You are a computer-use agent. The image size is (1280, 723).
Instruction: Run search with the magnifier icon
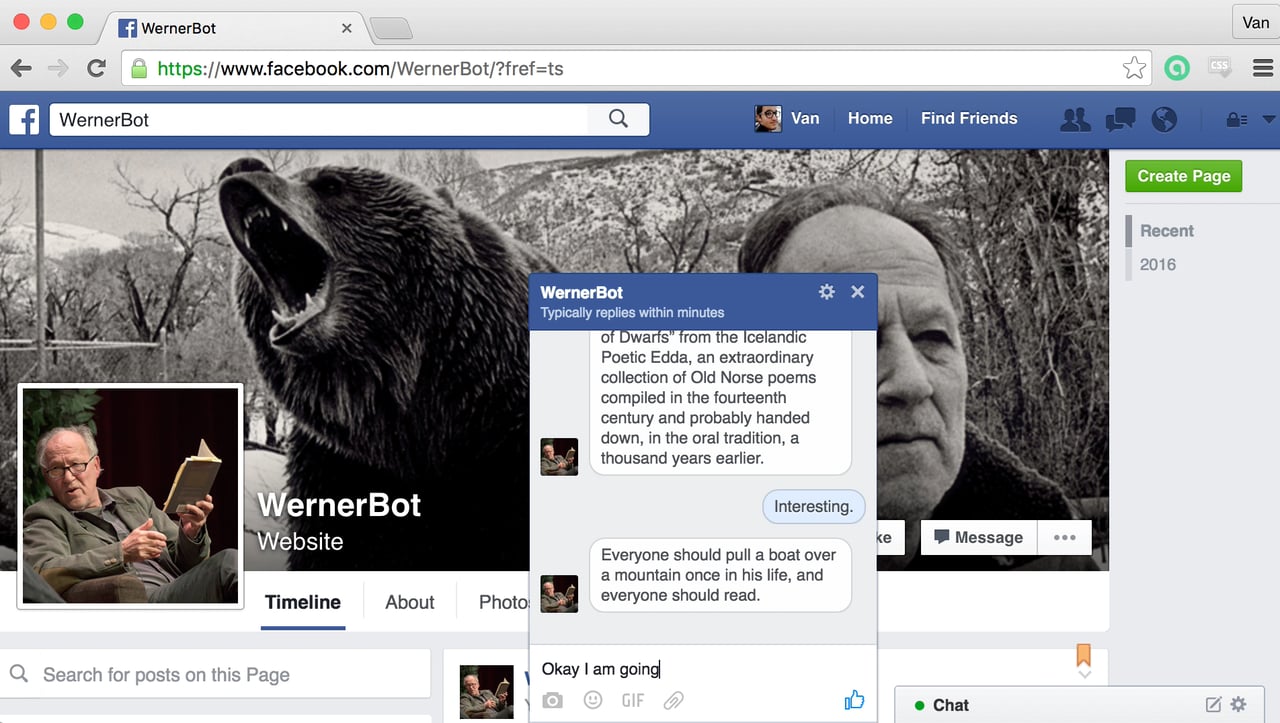[x=619, y=119]
